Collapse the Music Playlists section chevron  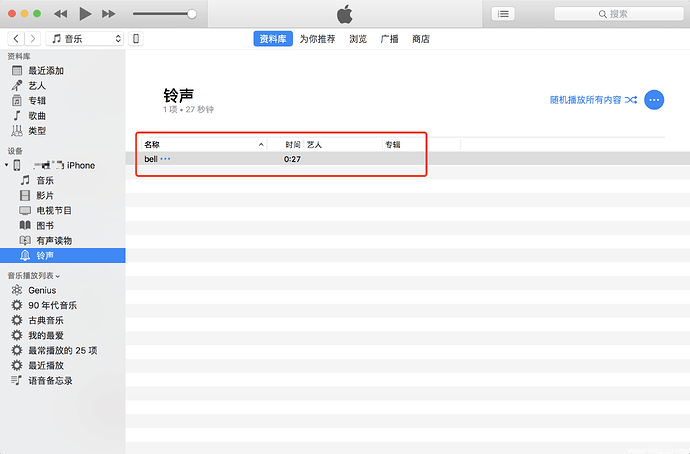58,276
